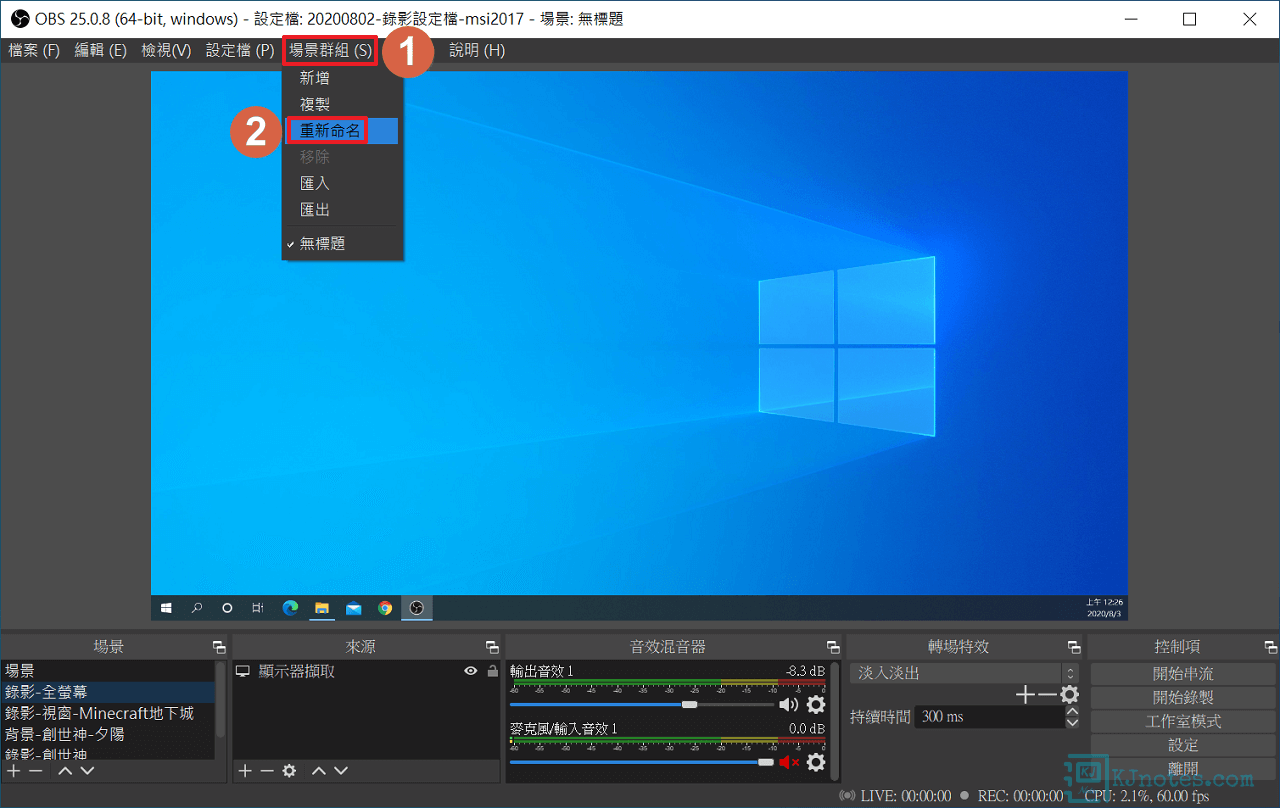1280x808 pixels.
Task: Move the selected scene down
Action: click(x=87, y=770)
